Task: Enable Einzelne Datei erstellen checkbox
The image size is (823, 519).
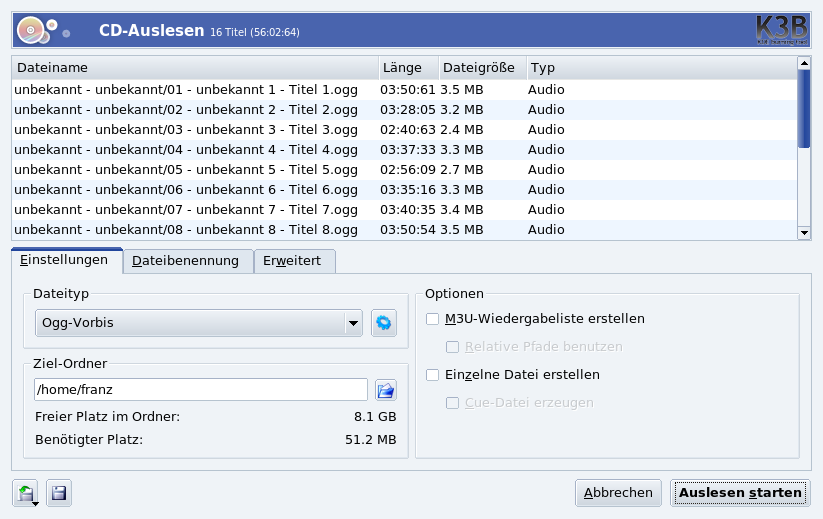Action: click(432, 375)
